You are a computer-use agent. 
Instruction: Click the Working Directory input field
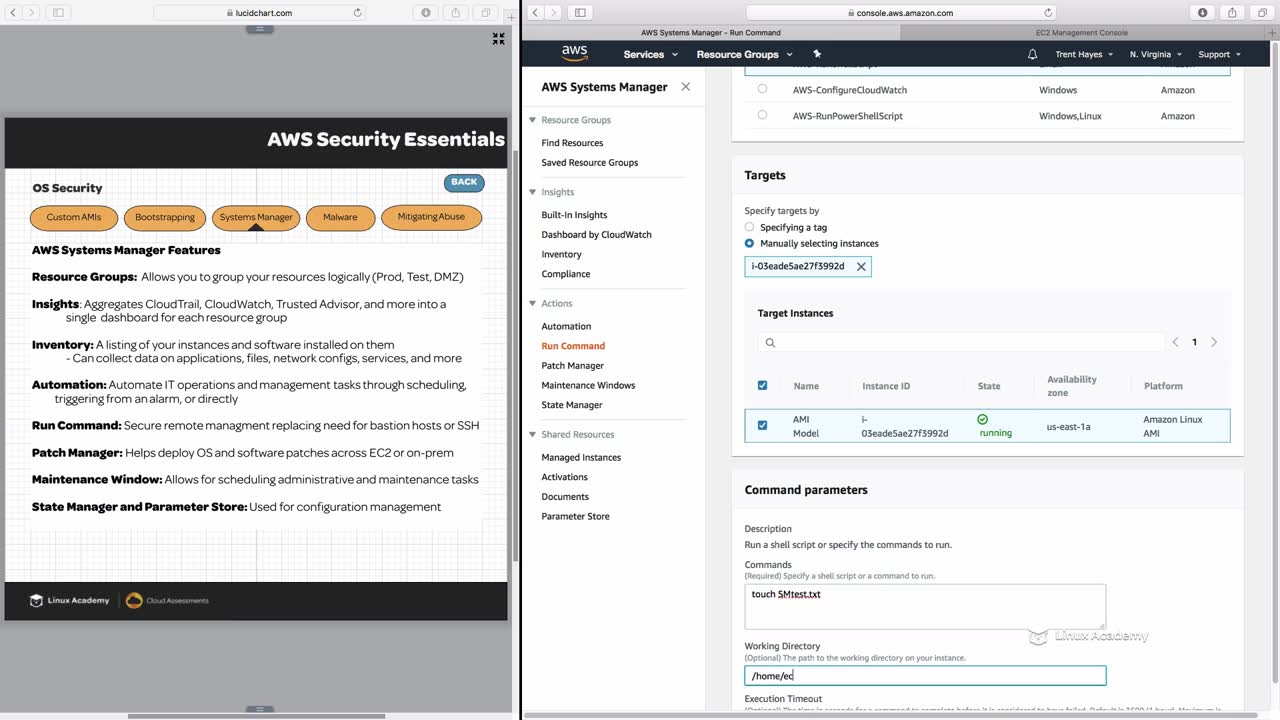[x=925, y=676]
